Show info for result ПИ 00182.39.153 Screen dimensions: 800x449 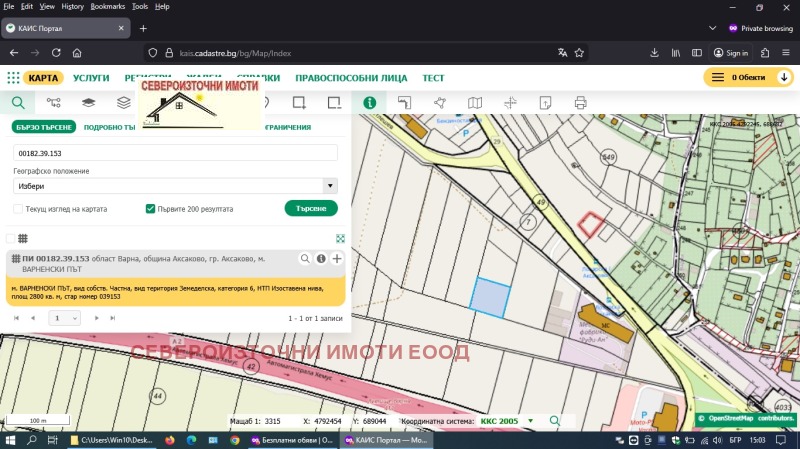click(321, 259)
